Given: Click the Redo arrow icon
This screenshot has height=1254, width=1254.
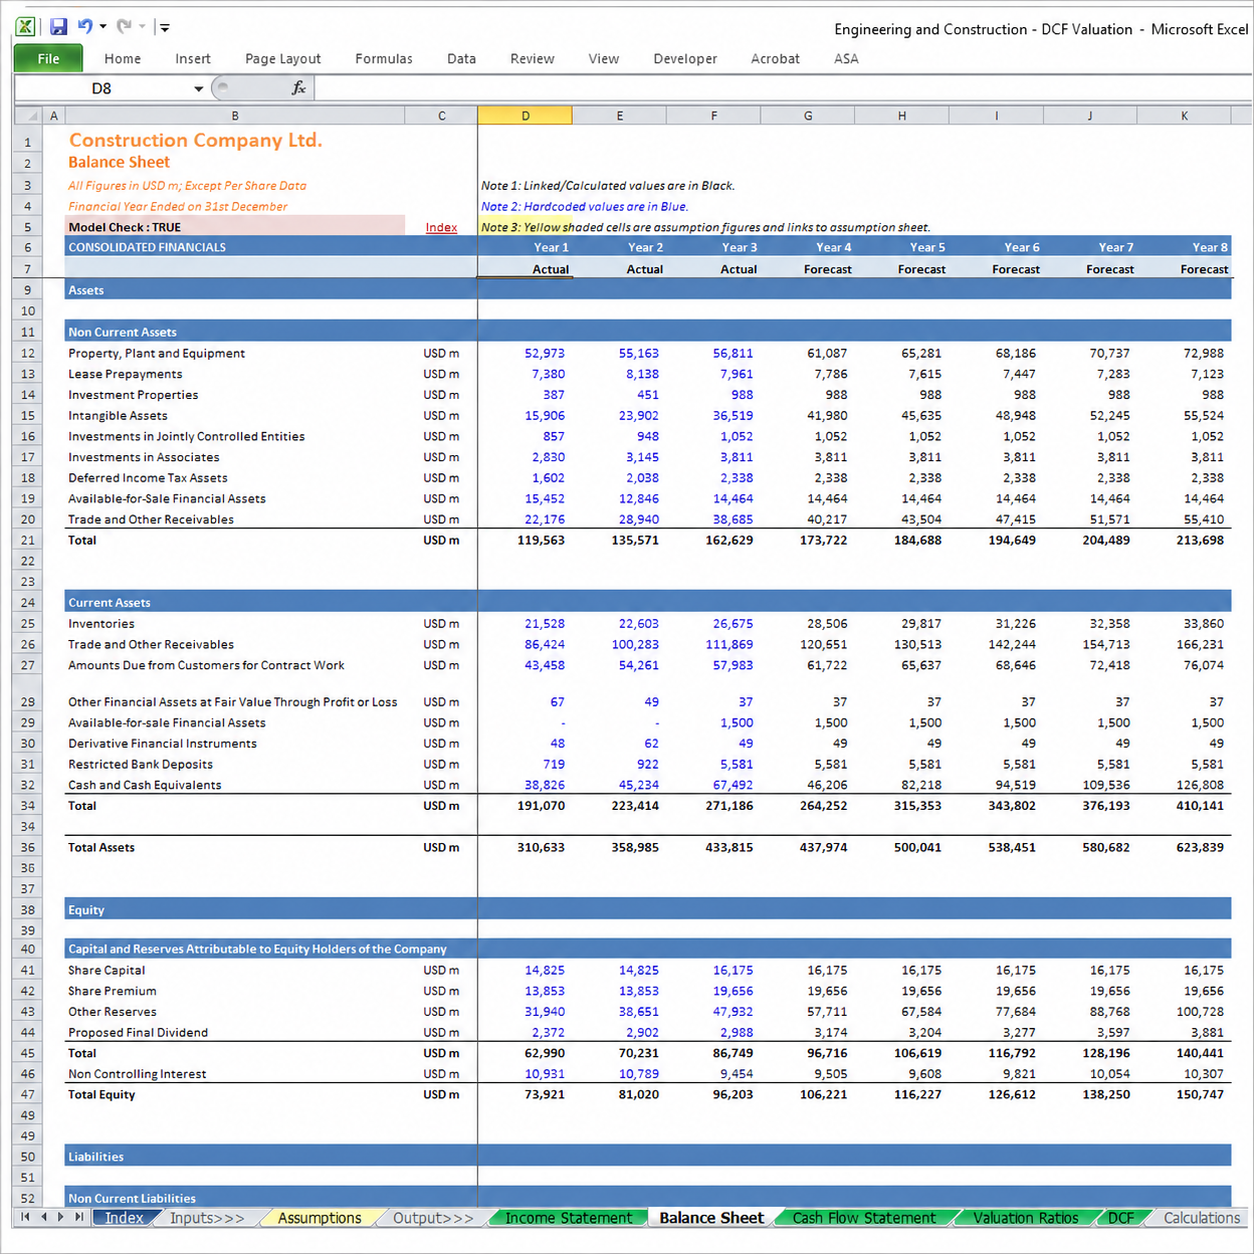Looking at the screenshot, I should [x=124, y=26].
